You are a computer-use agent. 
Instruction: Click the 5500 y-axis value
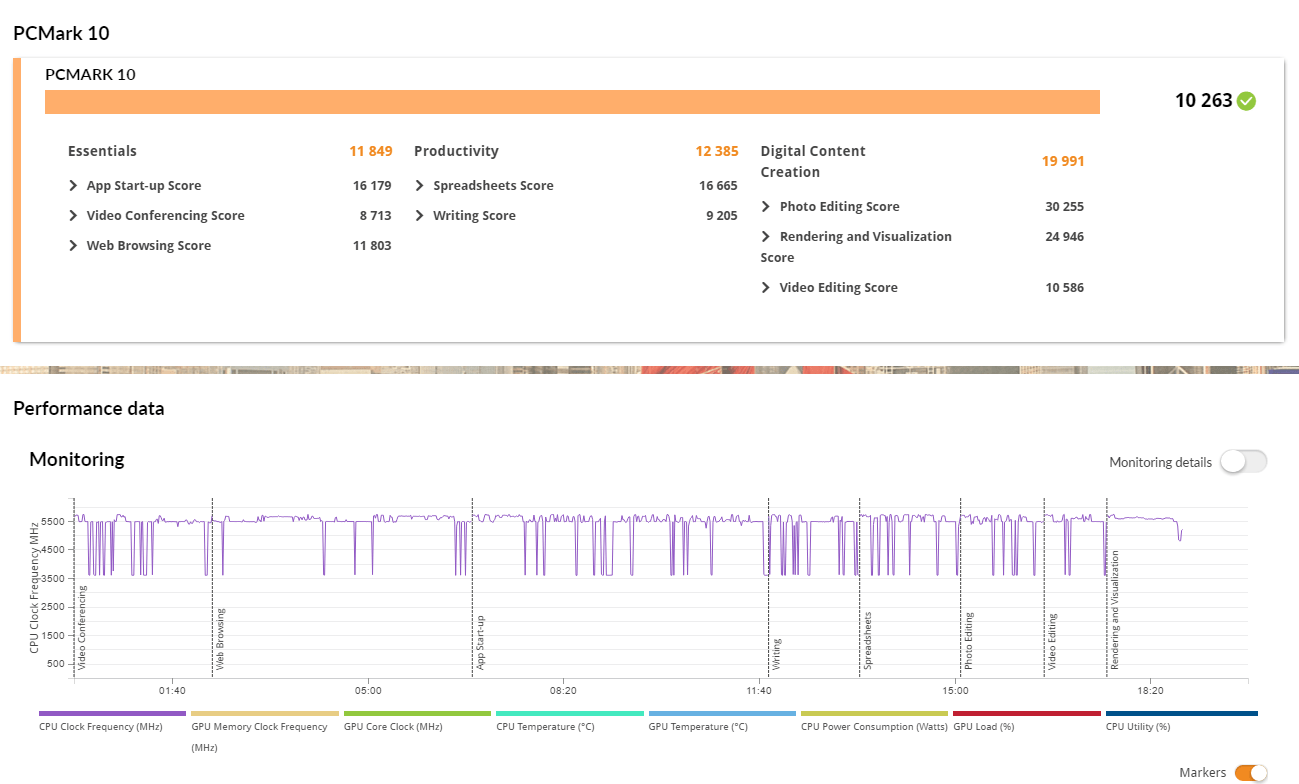(x=51, y=522)
